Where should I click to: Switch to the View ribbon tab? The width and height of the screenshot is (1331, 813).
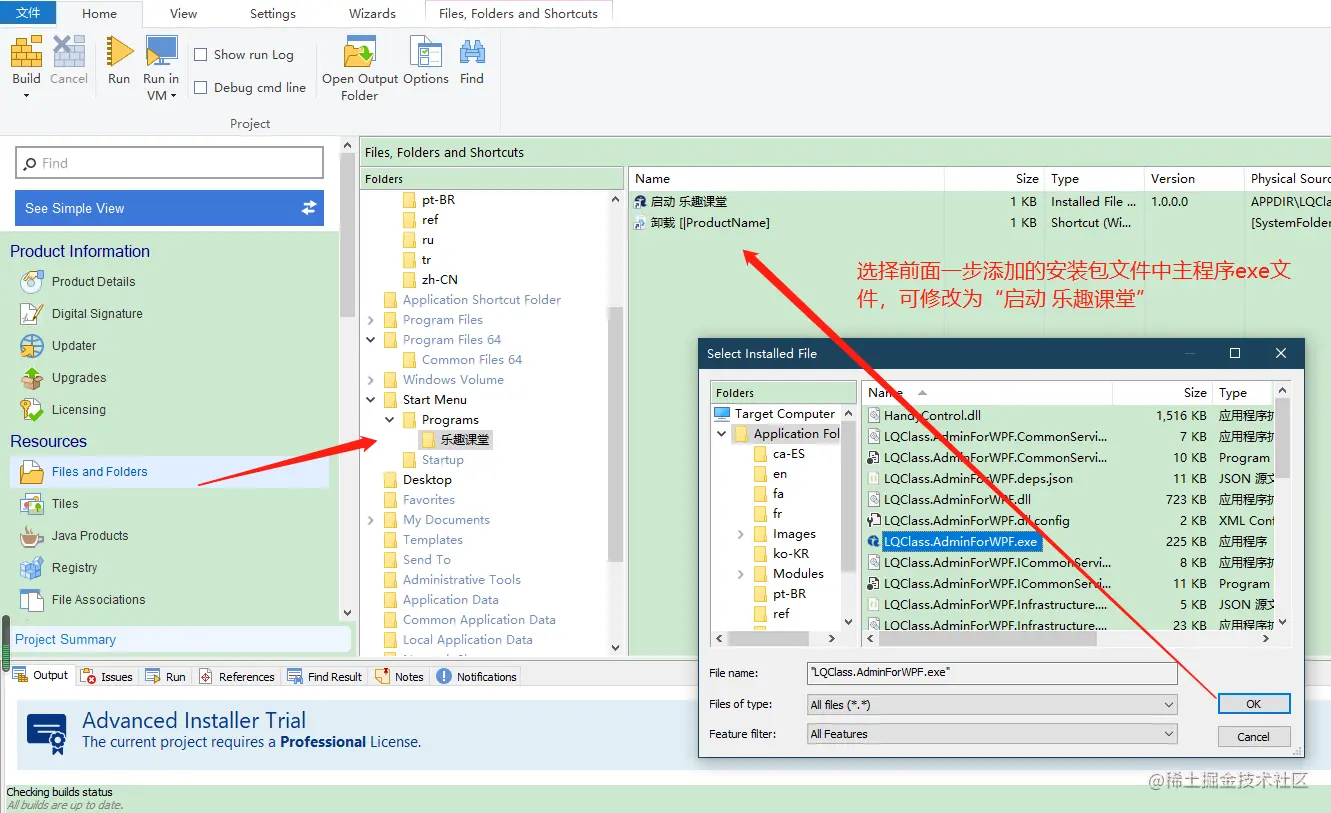coord(184,14)
